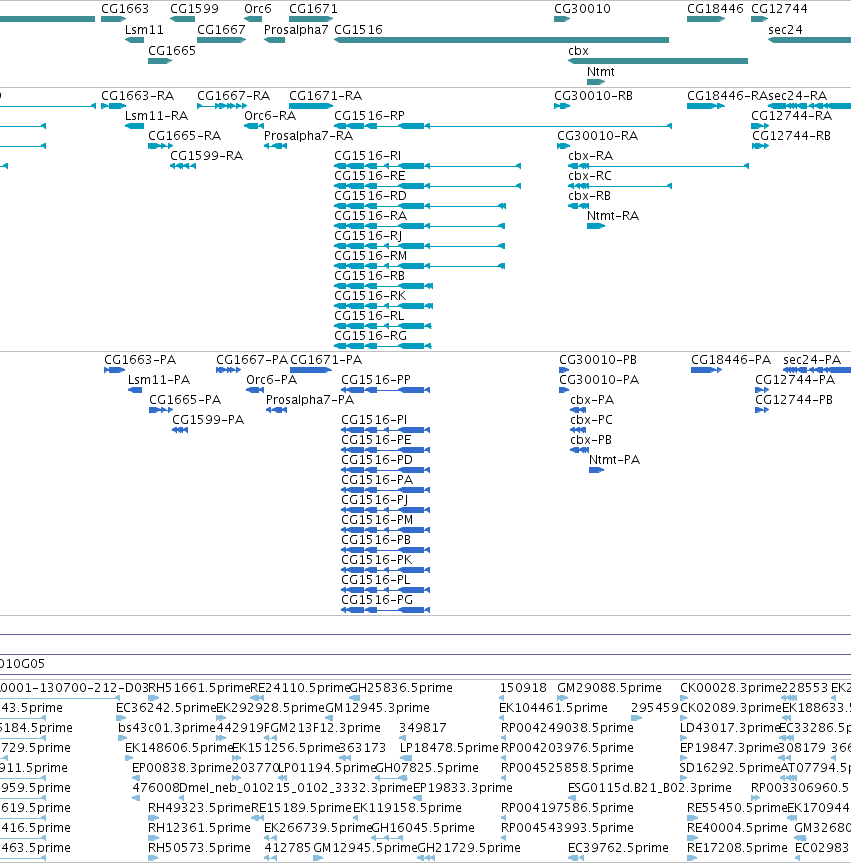Click EST GH25836.5prime

pos(401,688)
